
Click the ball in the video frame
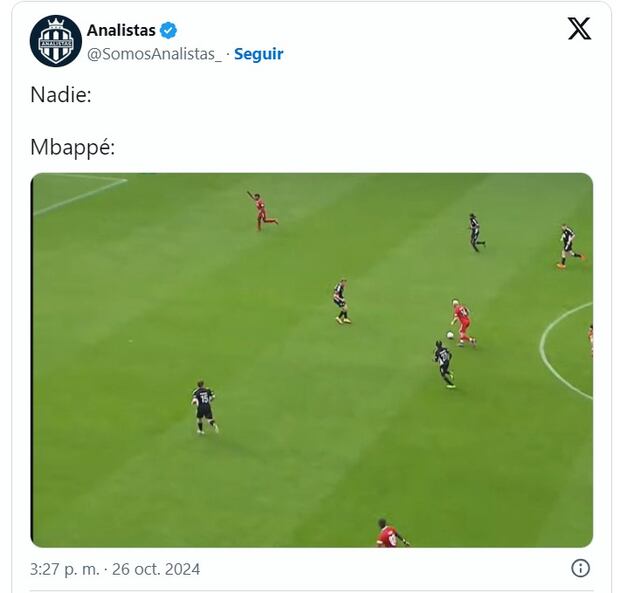click(450, 335)
